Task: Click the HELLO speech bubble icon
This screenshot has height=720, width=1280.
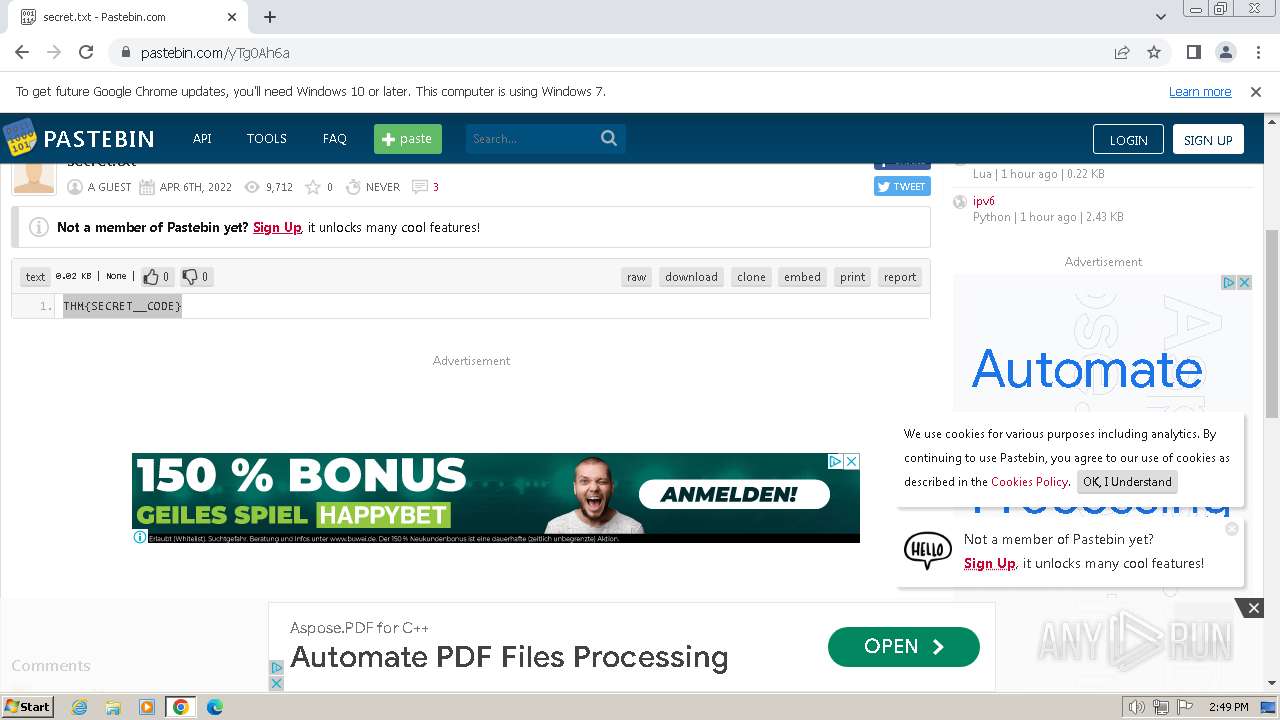Action: [x=928, y=551]
